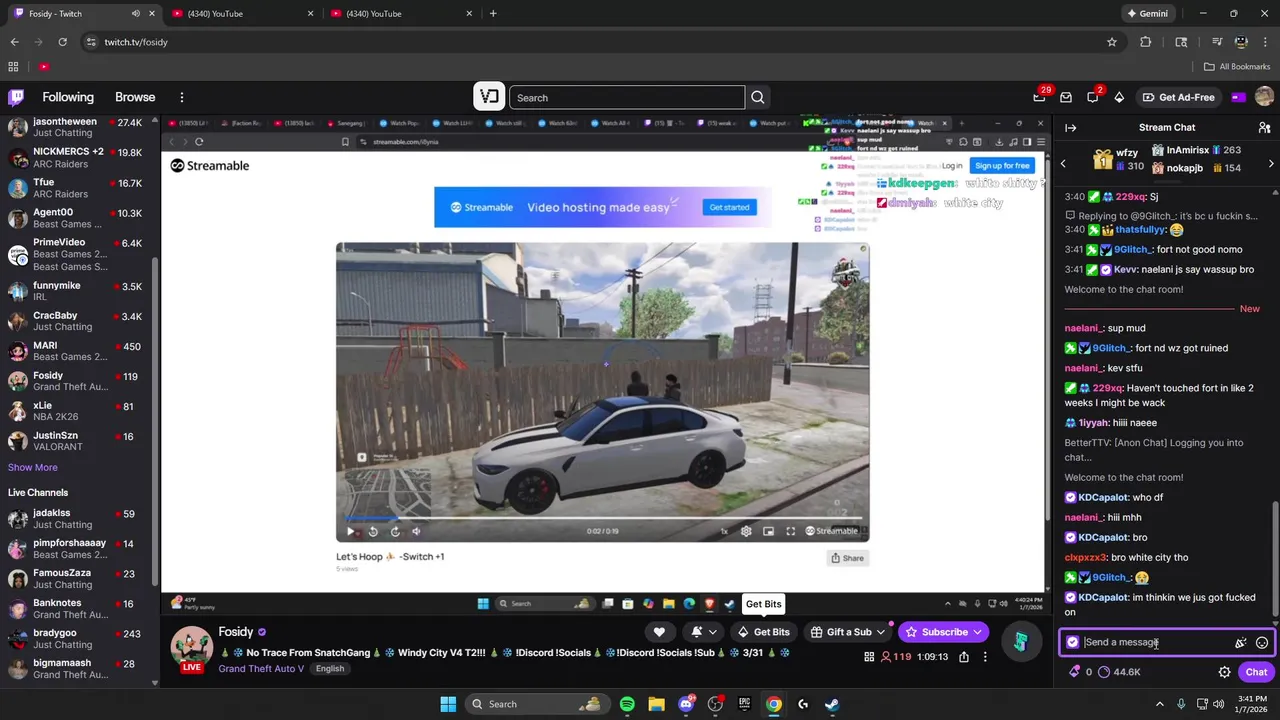Click Show More in followed channels
Screen dimensions: 1280x720
[33, 467]
